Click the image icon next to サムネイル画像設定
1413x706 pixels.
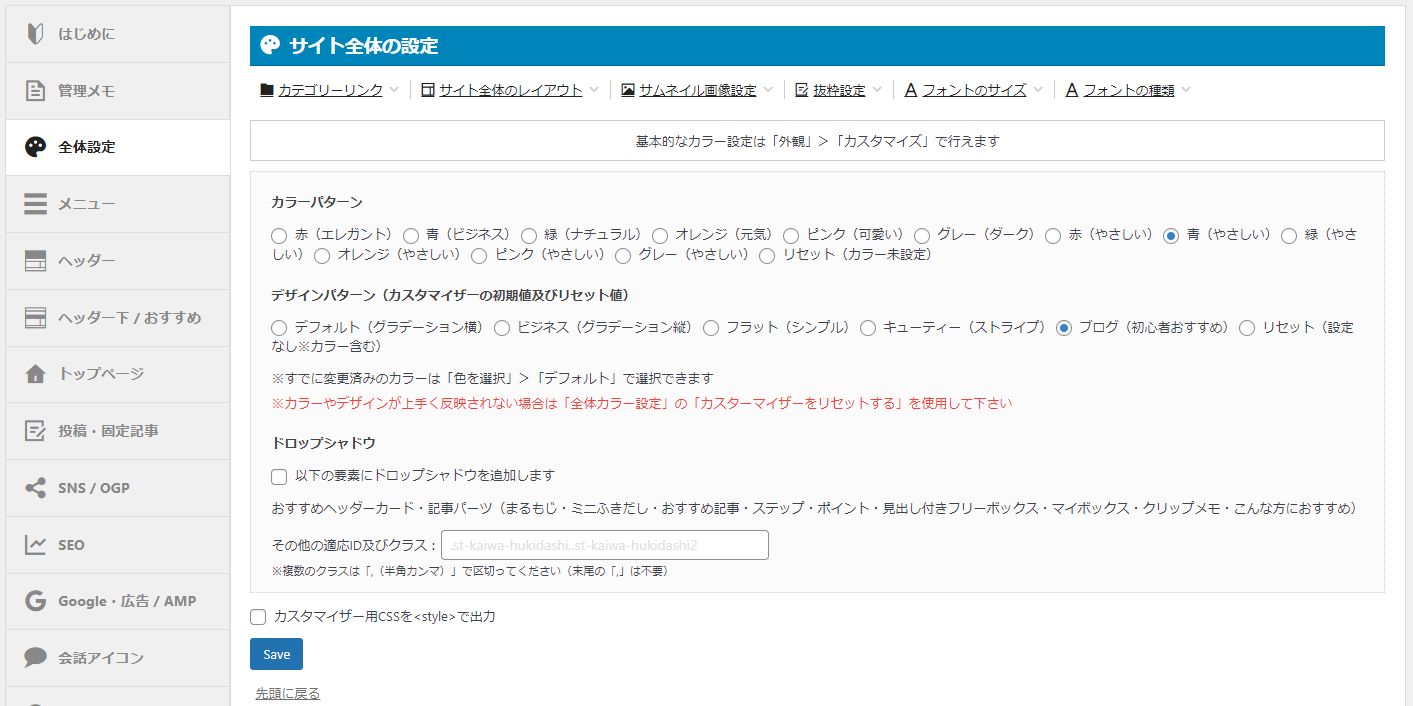pyautogui.click(x=628, y=90)
